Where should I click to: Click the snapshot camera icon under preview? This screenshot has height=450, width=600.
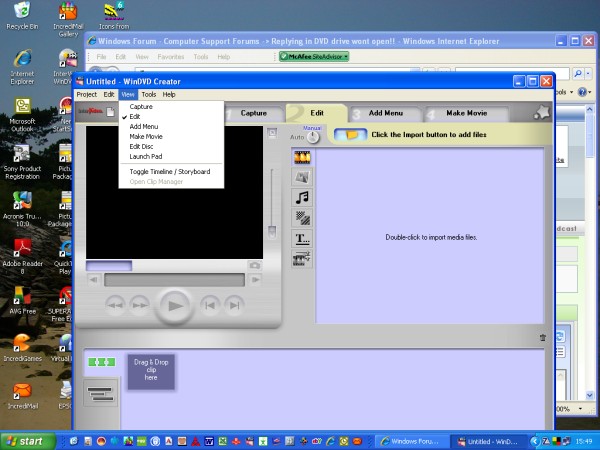tap(254, 266)
